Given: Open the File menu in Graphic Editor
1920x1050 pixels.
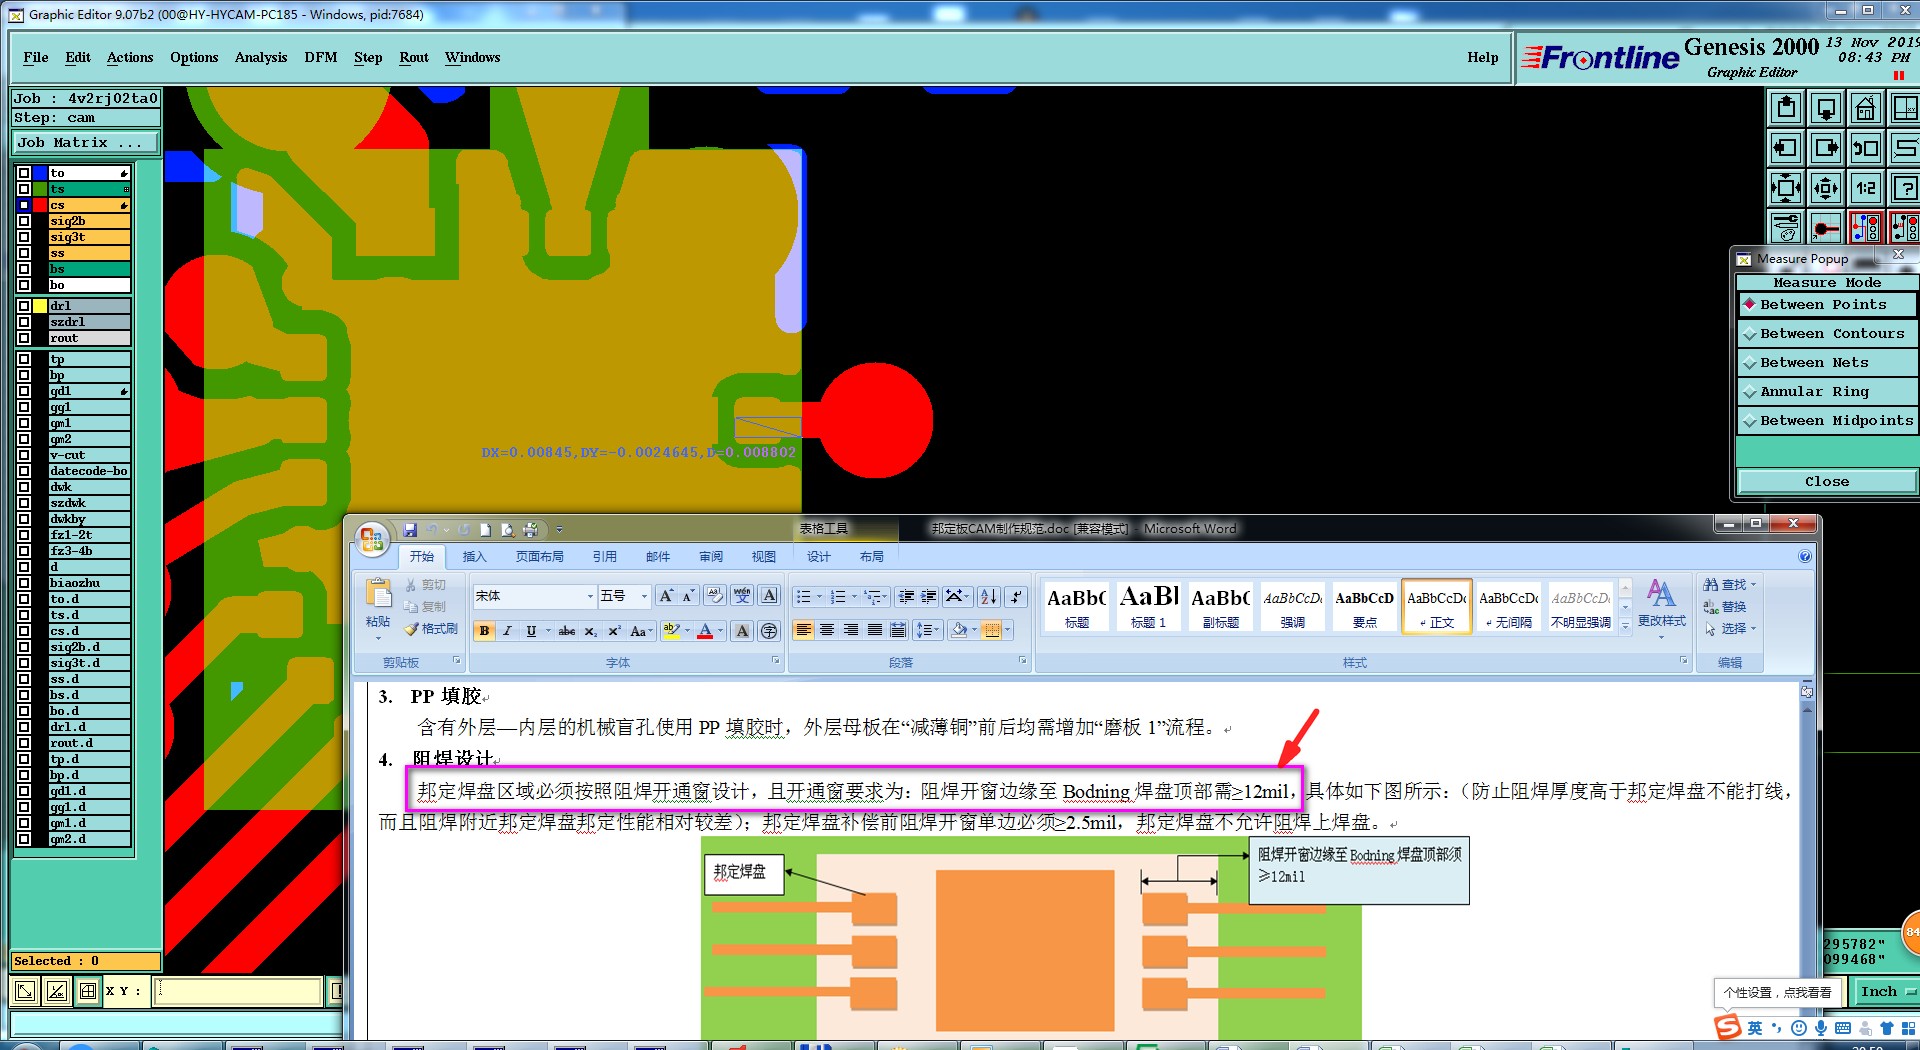Looking at the screenshot, I should click(36, 58).
